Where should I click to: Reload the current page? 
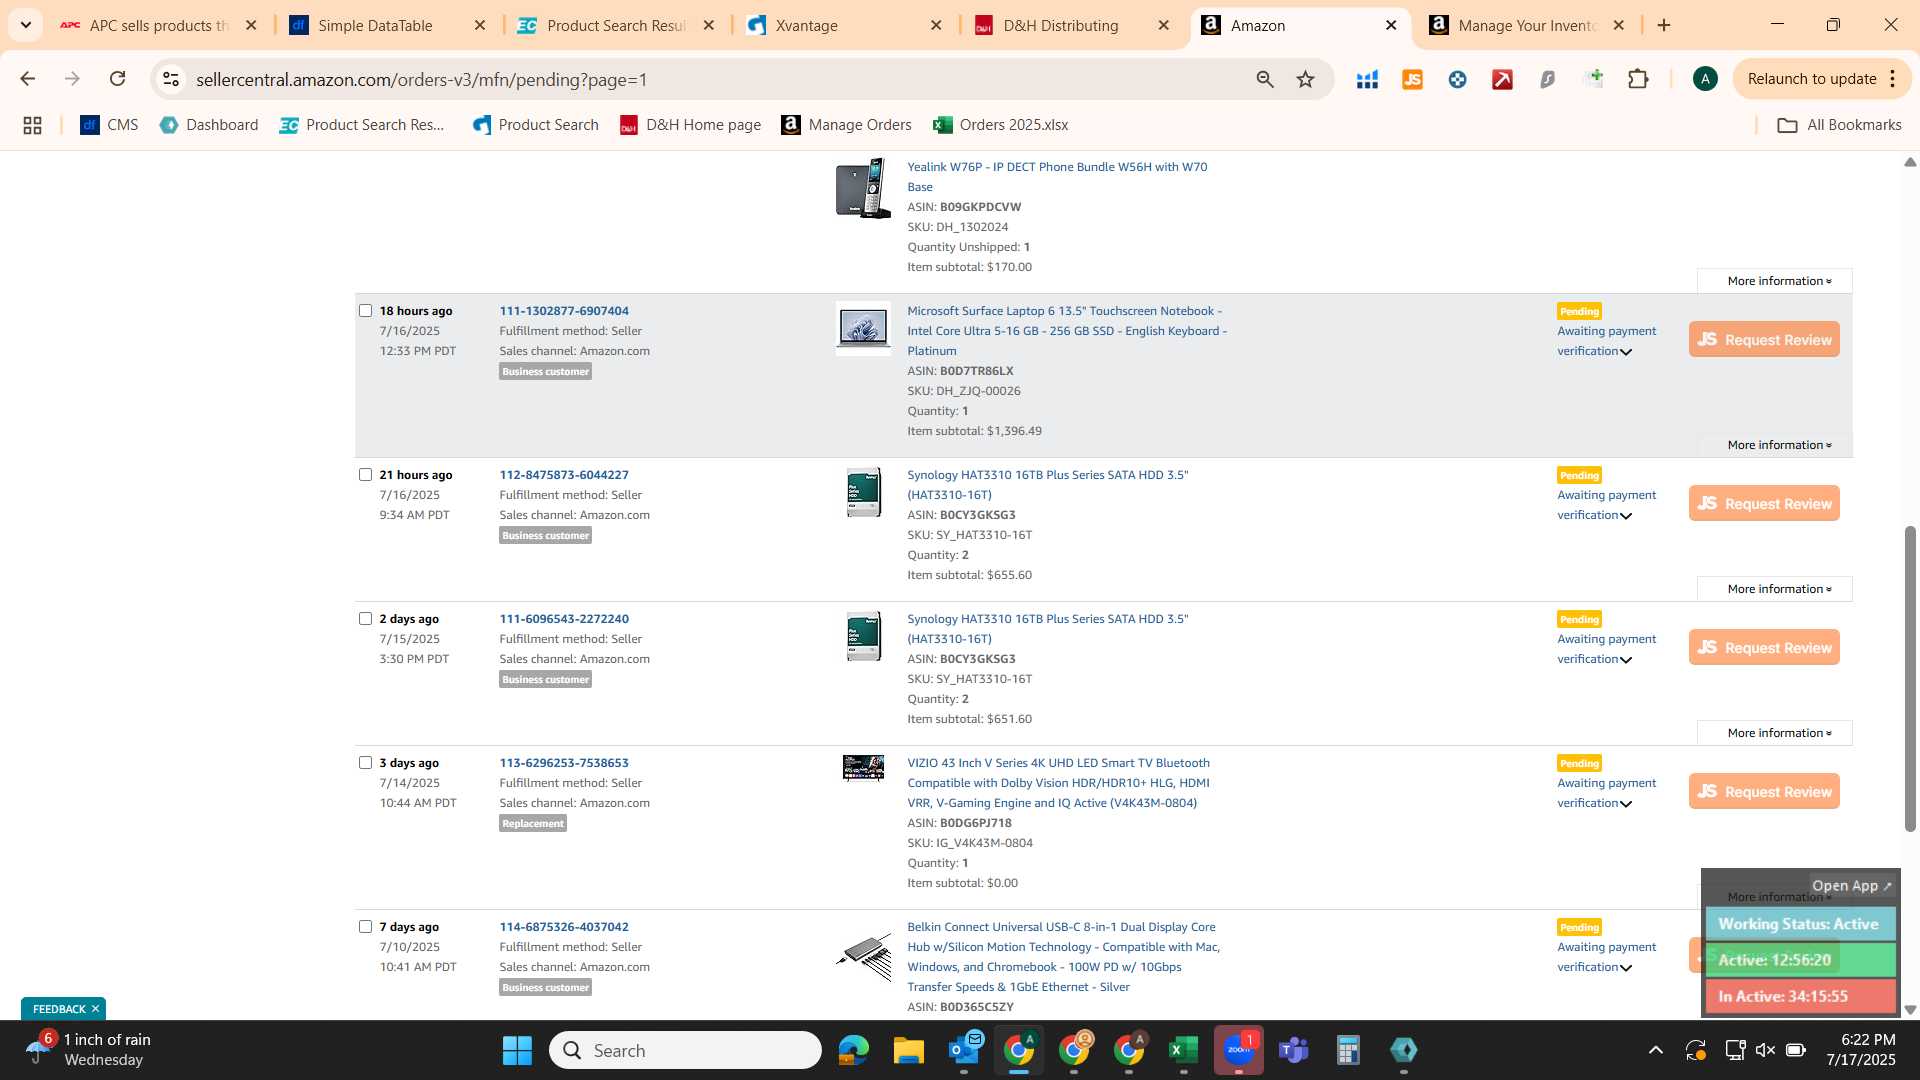click(117, 79)
